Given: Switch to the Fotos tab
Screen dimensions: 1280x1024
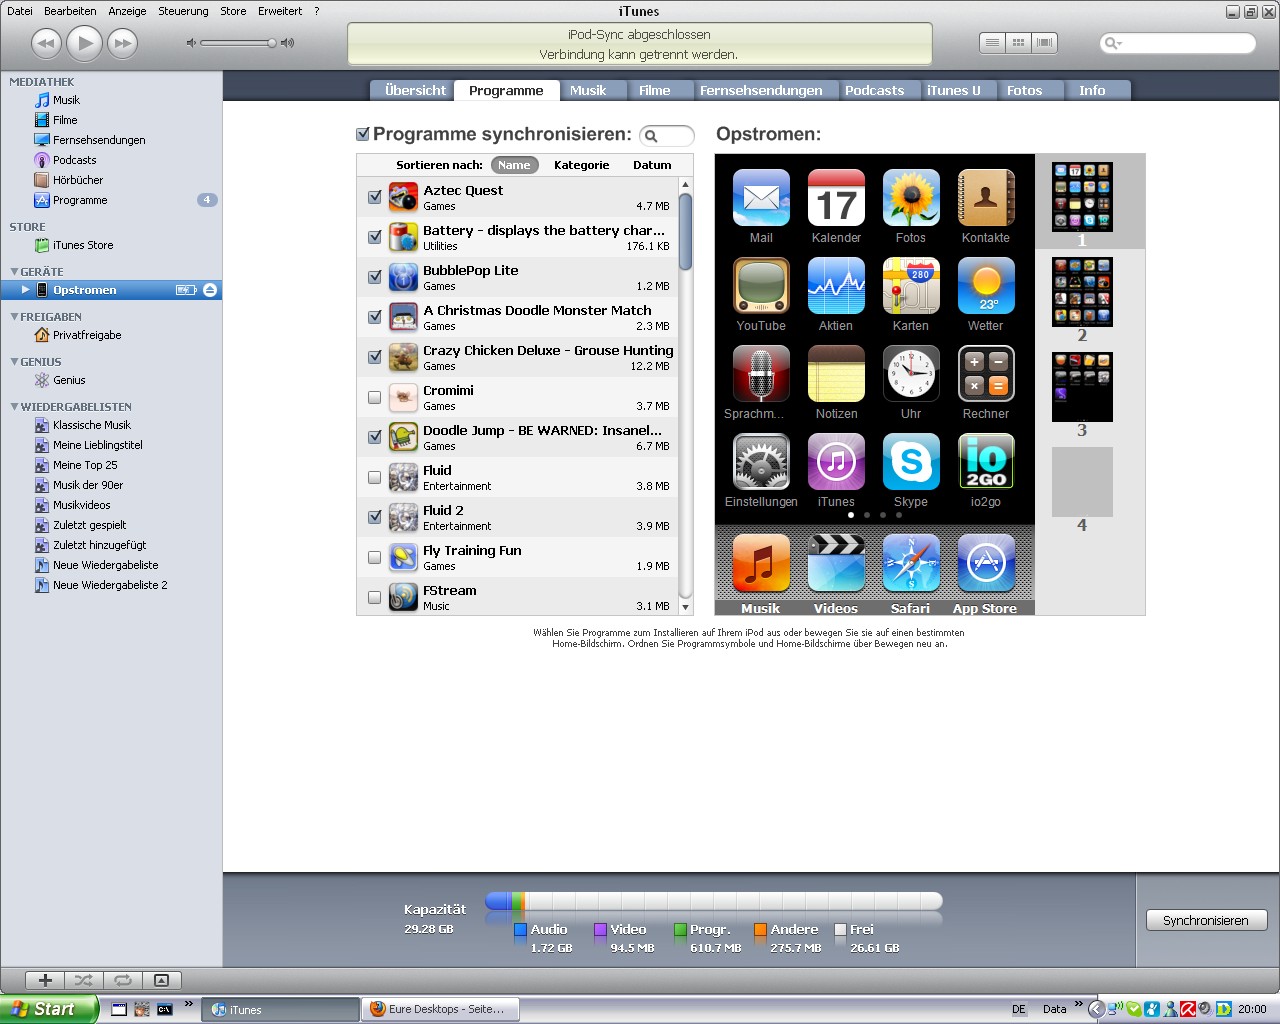Looking at the screenshot, I should [1024, 90].
